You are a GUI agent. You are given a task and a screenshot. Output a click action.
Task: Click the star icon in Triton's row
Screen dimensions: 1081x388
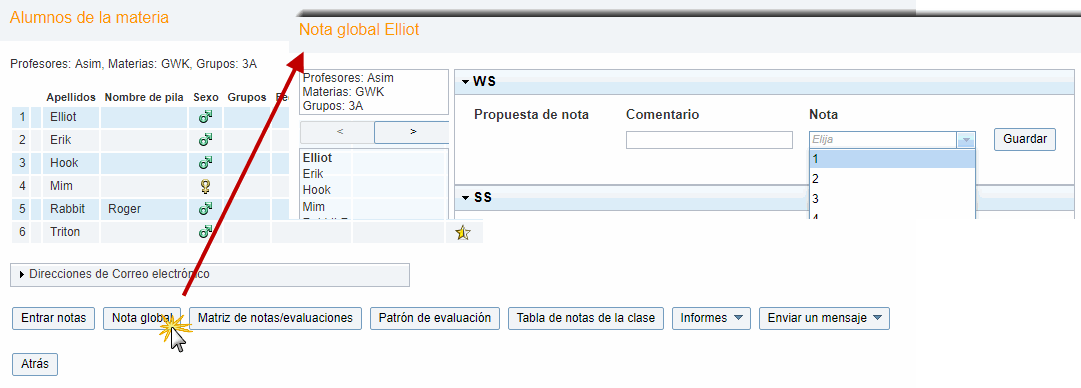click(x=463, y=233)
